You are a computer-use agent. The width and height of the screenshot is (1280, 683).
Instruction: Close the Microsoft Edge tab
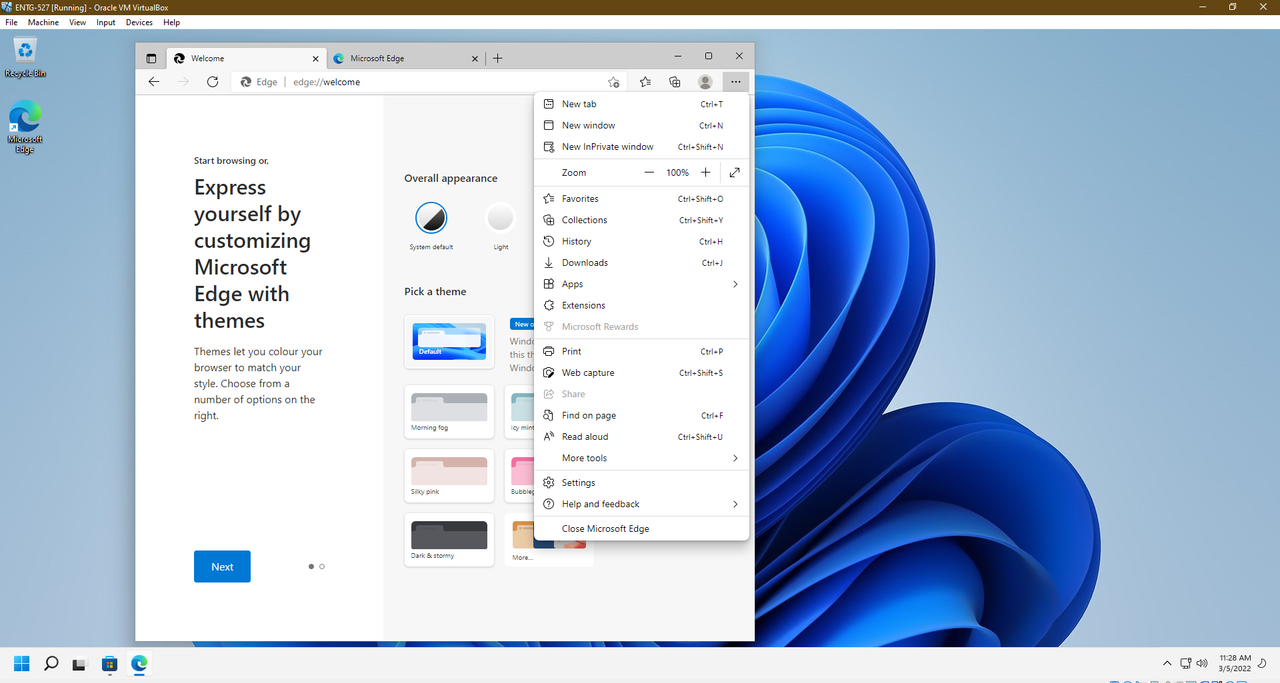click(x=474, y=58)
